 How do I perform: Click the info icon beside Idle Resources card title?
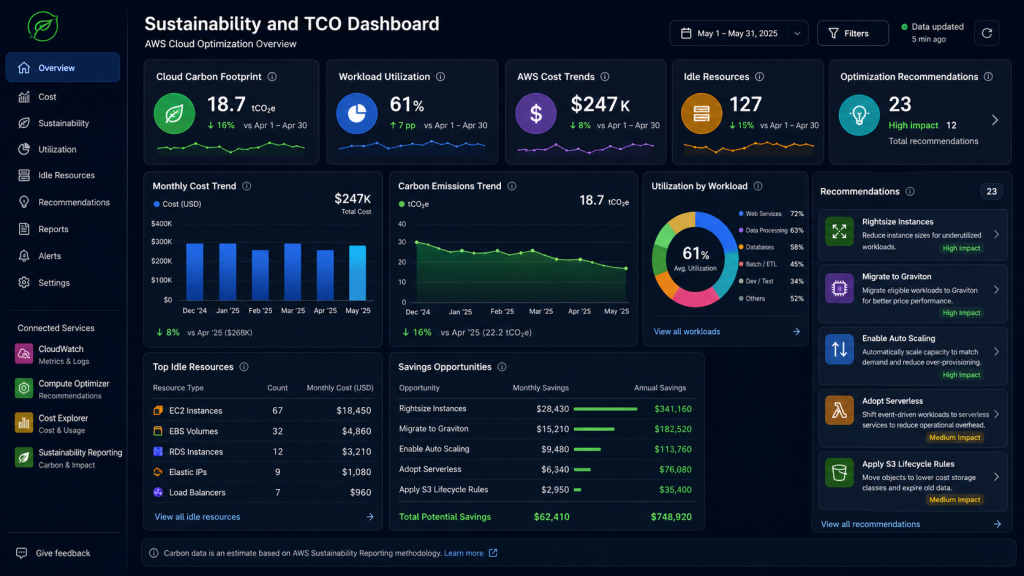760,76
